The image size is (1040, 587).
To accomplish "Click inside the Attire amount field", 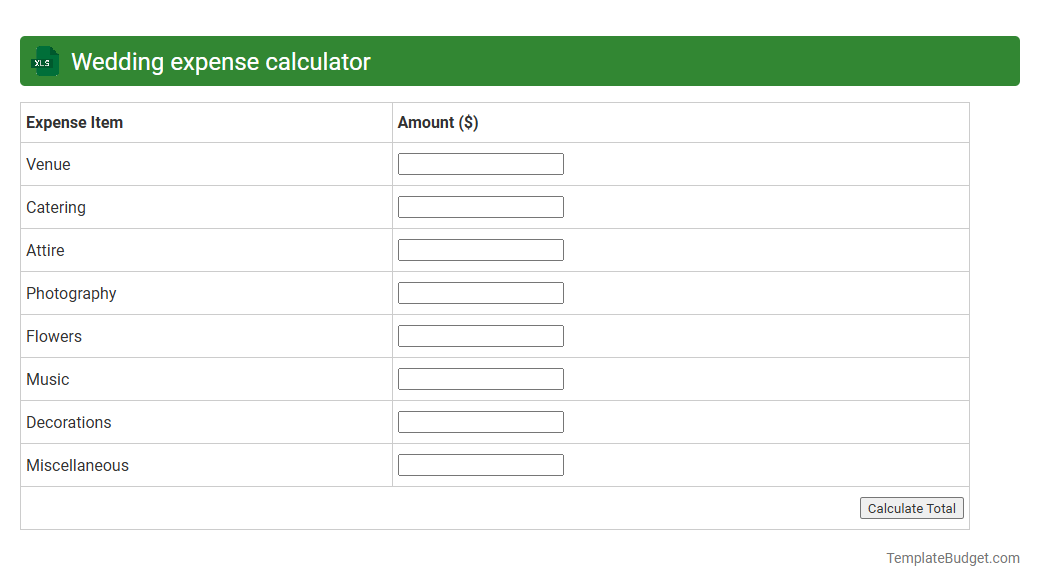I will click(x=480, y=249).
